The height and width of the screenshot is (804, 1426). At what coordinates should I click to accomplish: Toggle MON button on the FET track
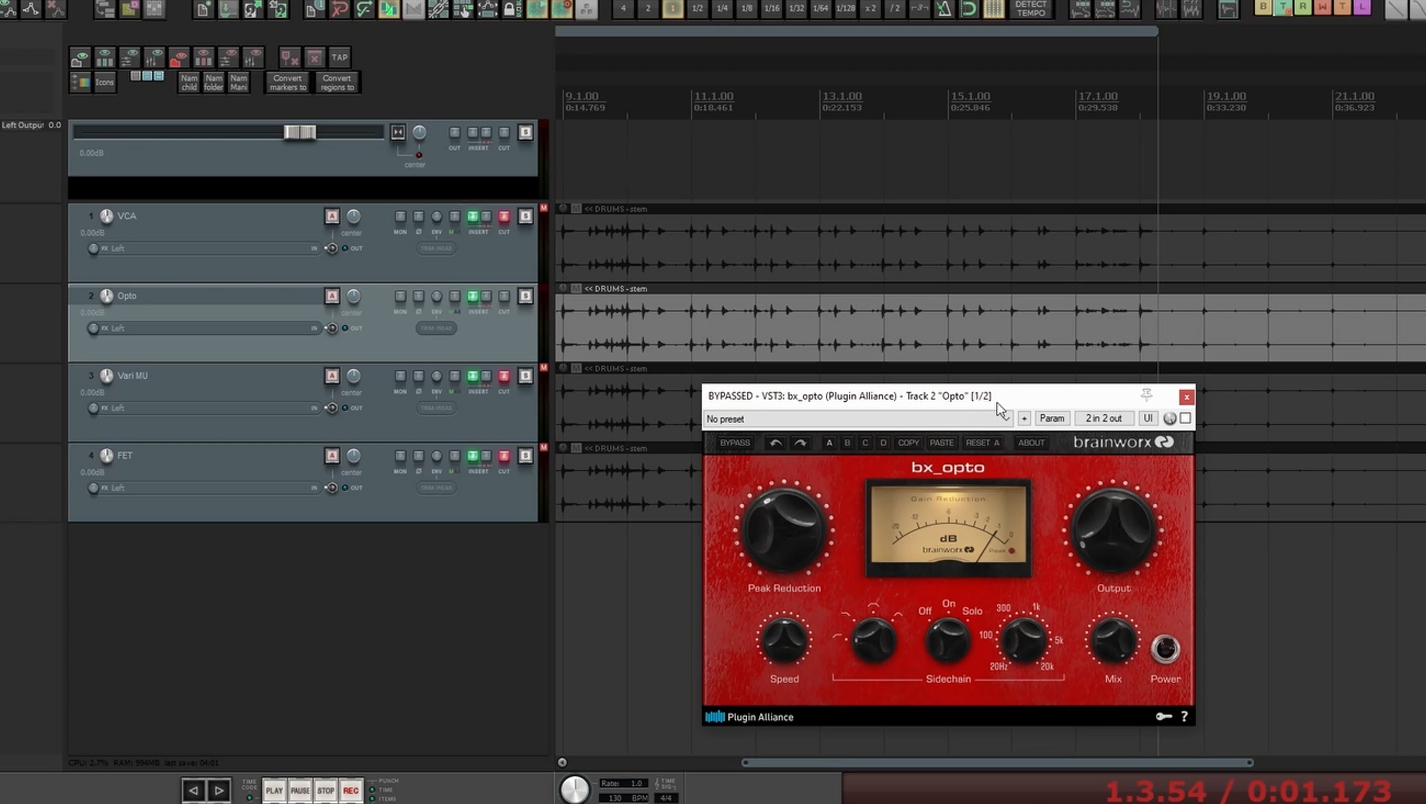401,456
